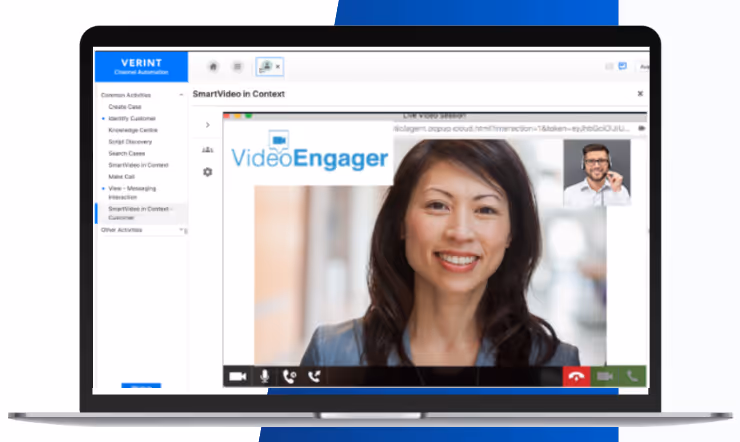This screenshot has height=442, width=740.
Task: Click the call transfer phone icon
Action: (314, 376)
